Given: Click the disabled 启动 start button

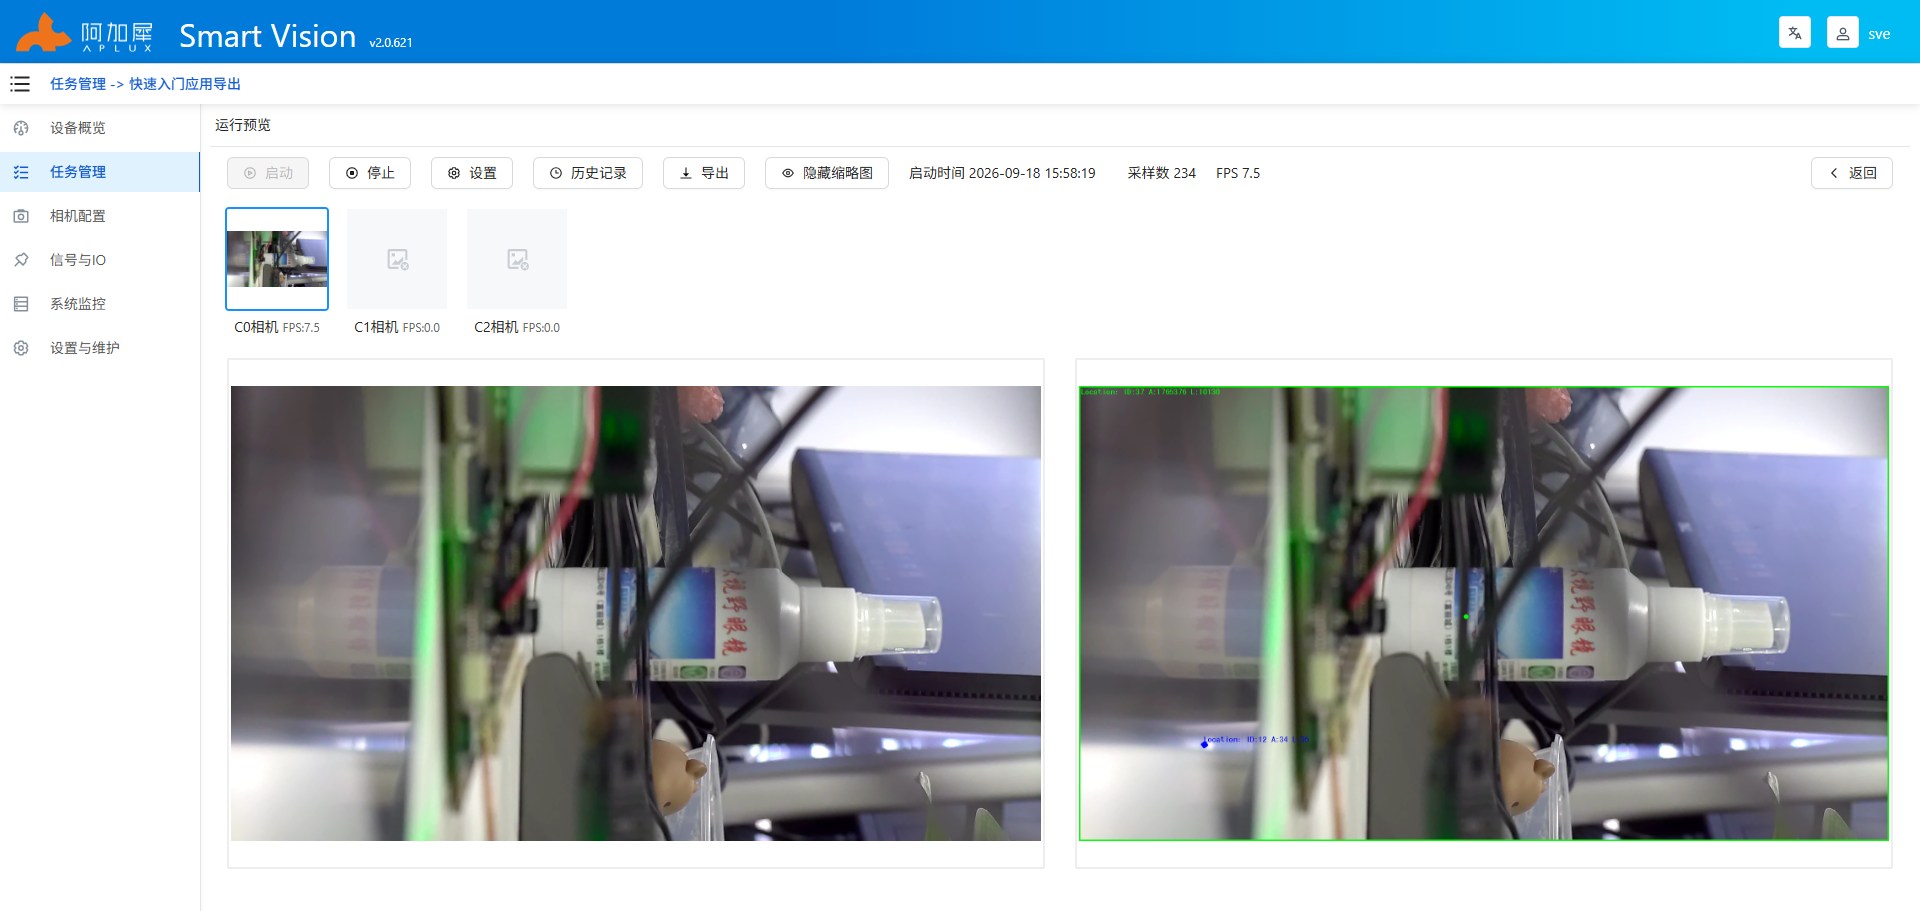Looking at the screenshot, I should pos(268,173).
